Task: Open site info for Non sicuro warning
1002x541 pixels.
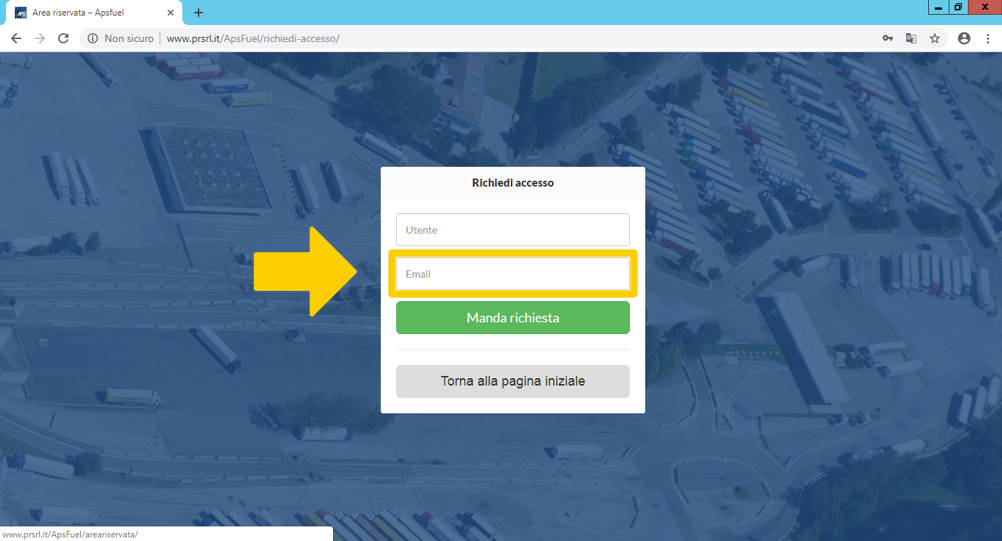Action: (x=93, y=38)
